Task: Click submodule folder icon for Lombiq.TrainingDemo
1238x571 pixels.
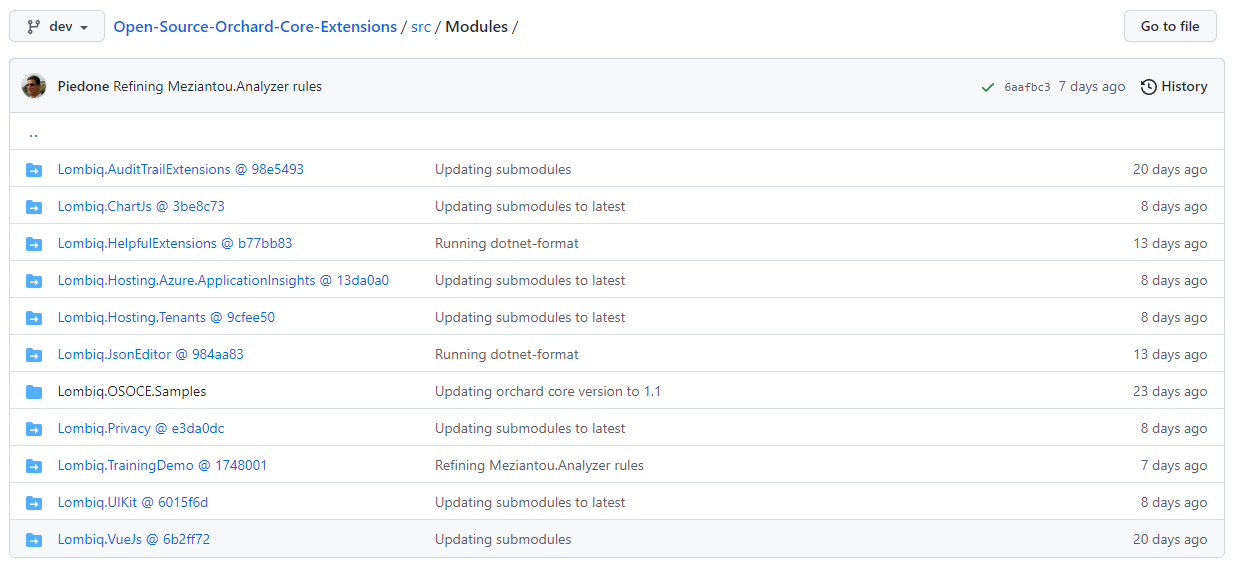Action: pos(34,466)
